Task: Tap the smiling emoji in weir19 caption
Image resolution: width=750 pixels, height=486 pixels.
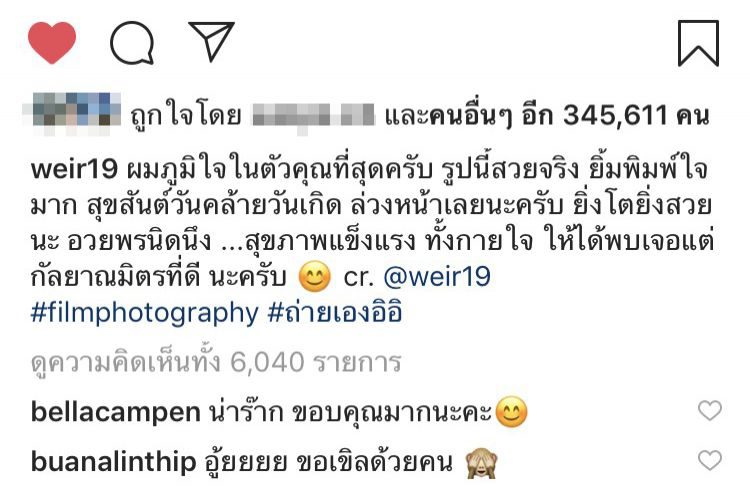Action: pyautogui.click(x=314, y=276)
